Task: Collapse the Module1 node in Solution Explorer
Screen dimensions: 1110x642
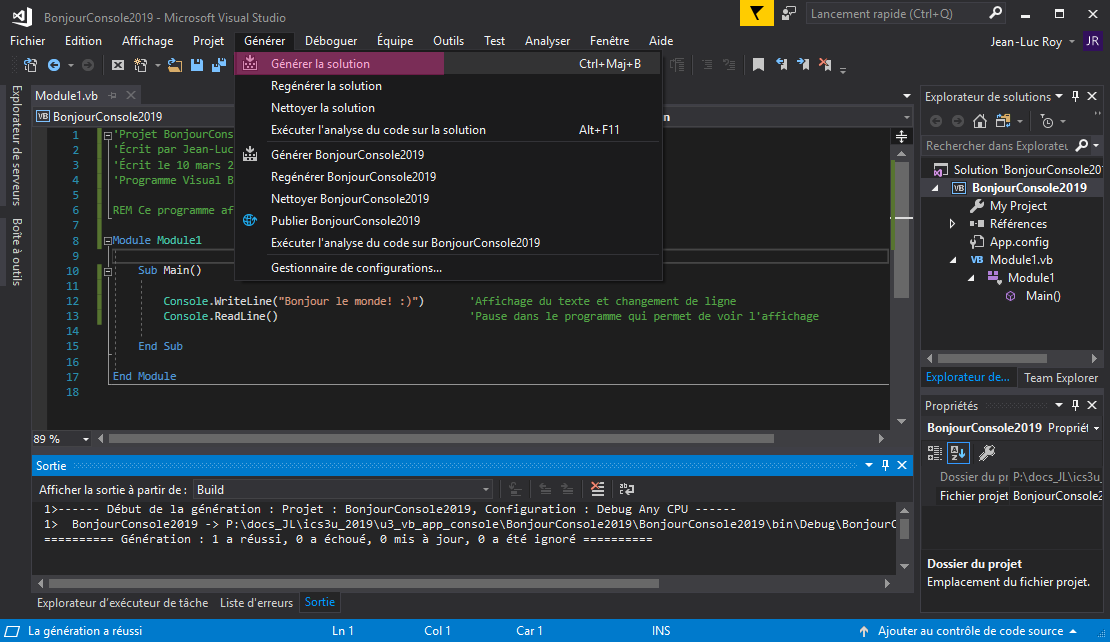Action: [971, 278]
